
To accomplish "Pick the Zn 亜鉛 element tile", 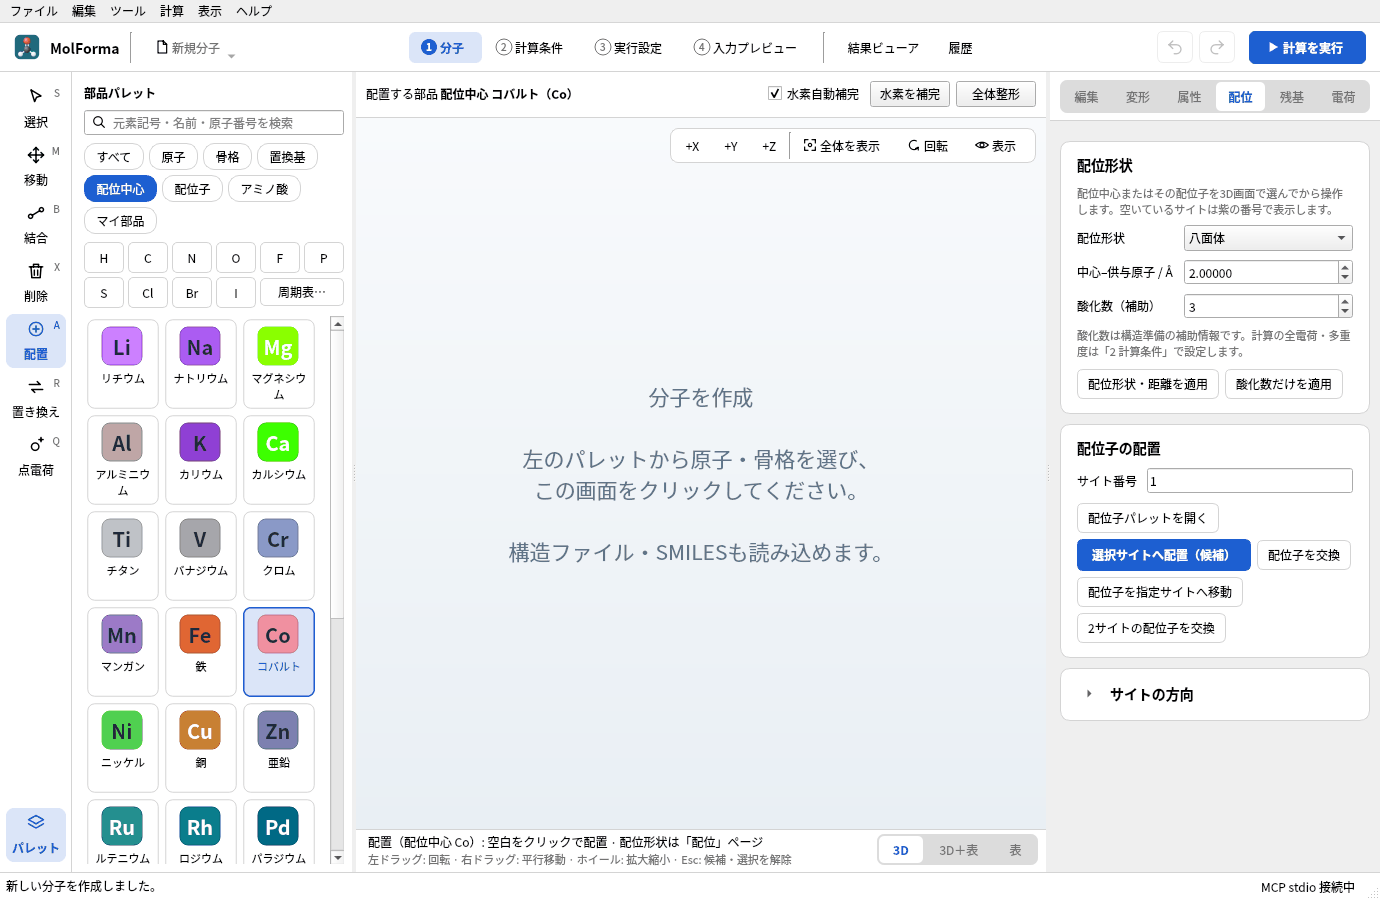I will click(x=279, y=747).
